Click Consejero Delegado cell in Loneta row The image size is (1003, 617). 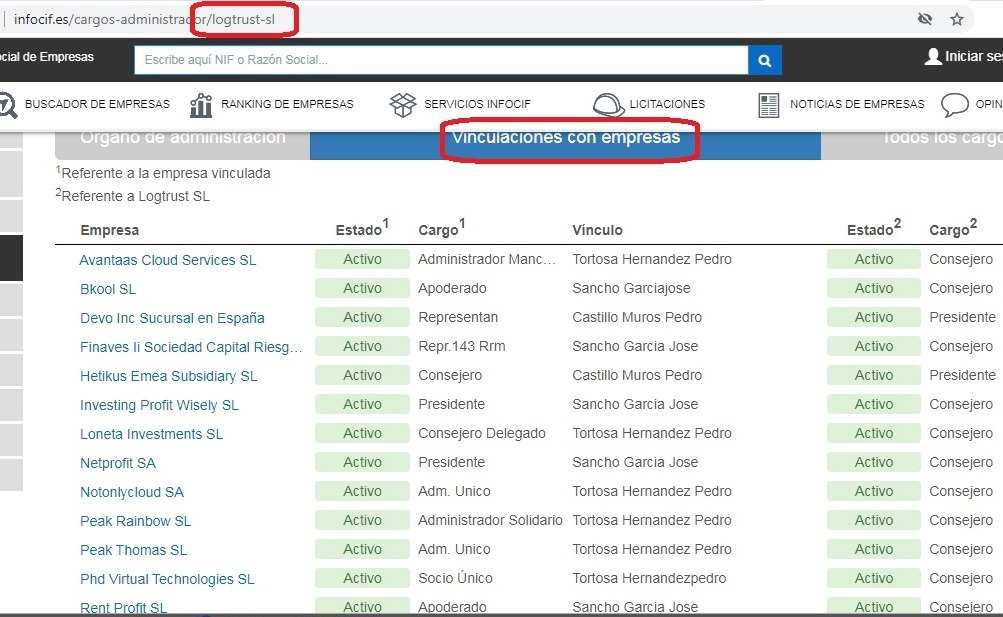(x=482, y=433)
